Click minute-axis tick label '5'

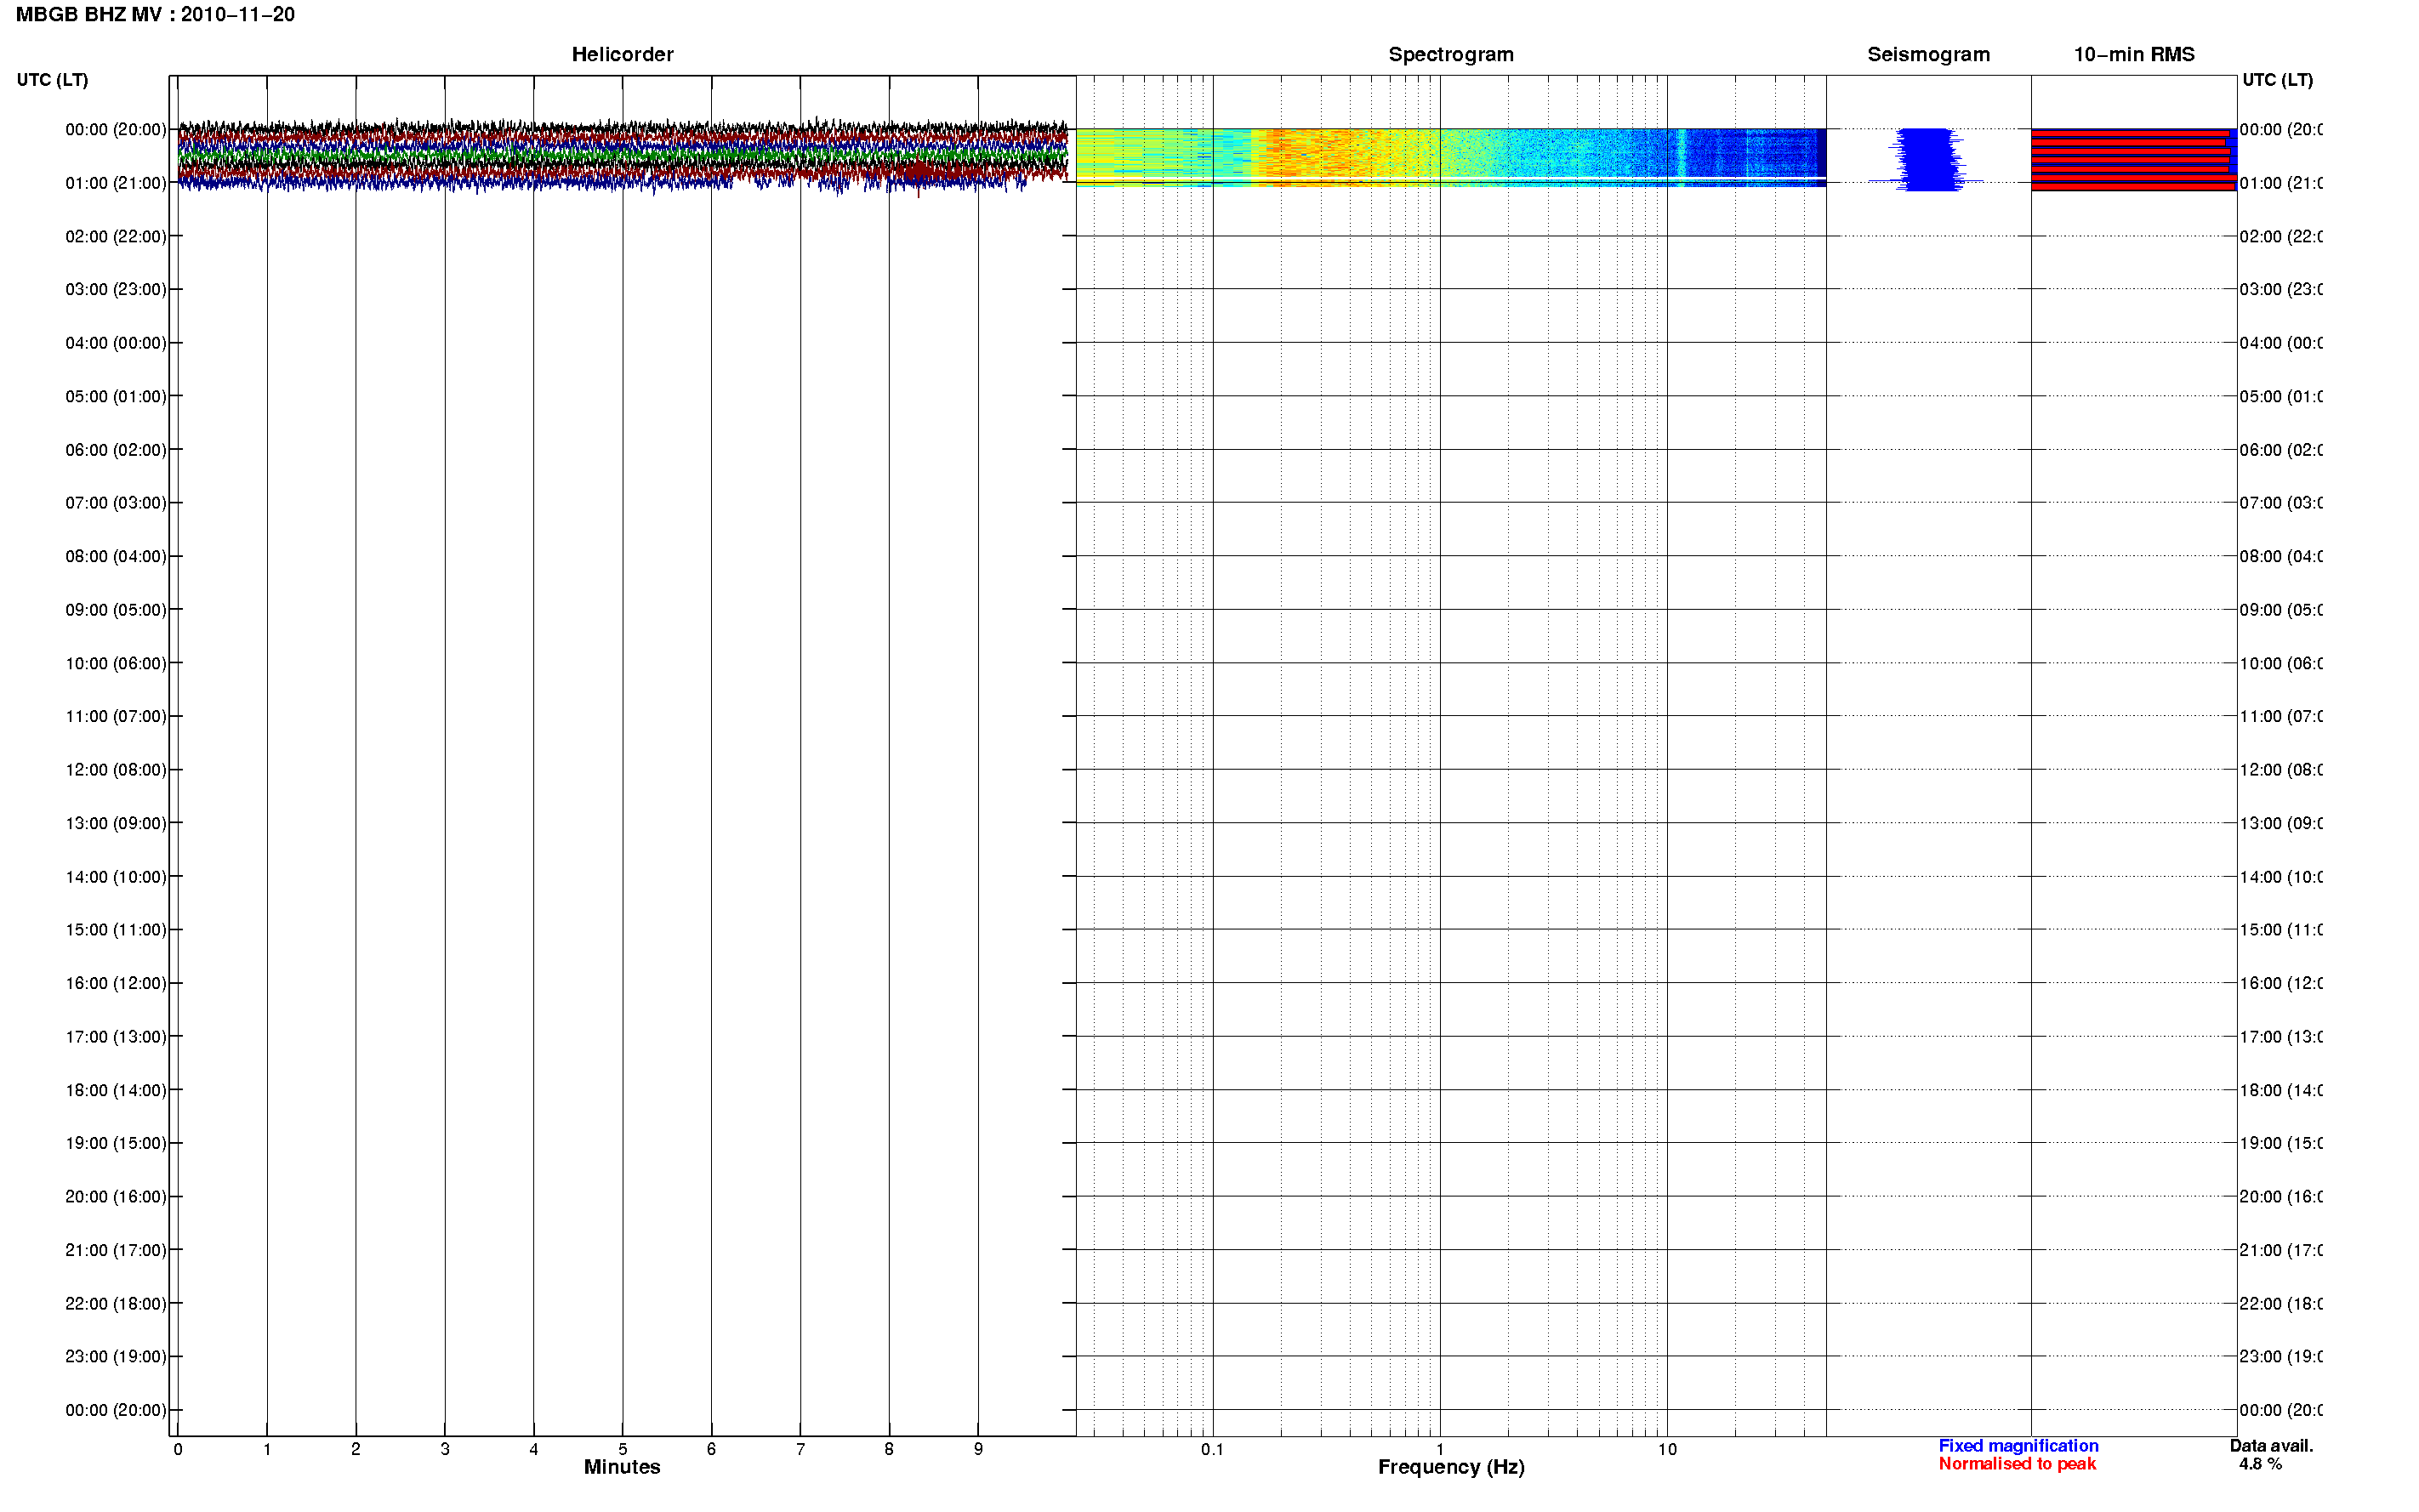[x=623, y=1449]
